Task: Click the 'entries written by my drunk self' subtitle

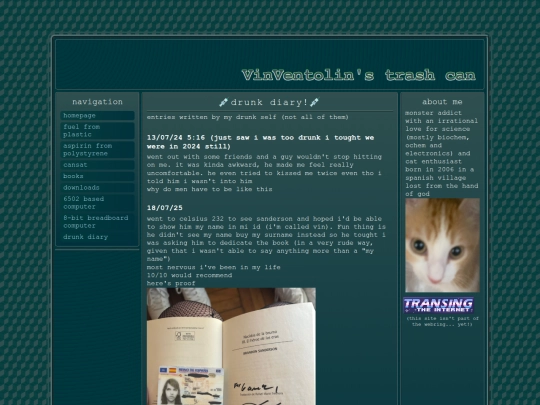Action: coord(248,117)
